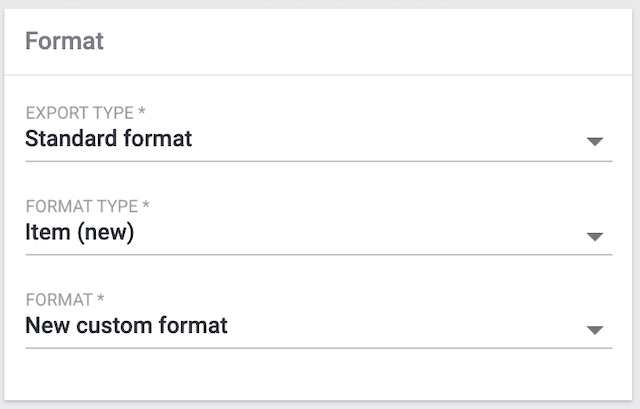
Task: Click the underline beneath "Item (new)"
Action: coord(318,254)
